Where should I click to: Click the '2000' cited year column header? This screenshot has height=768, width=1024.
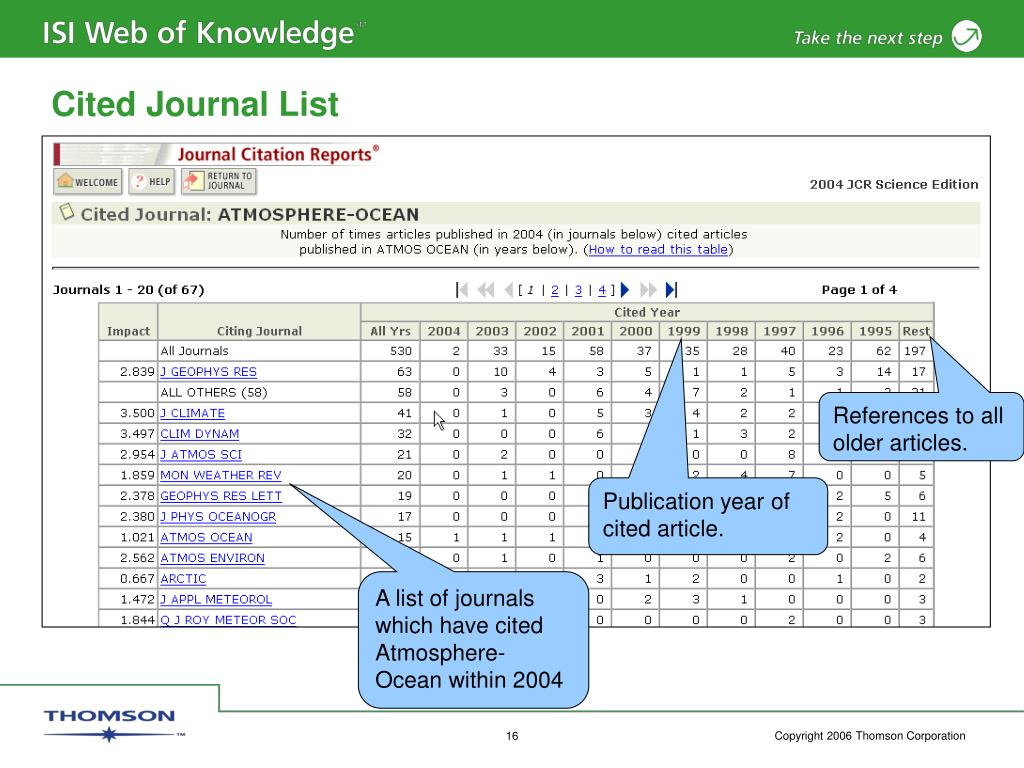pos(636,331)
